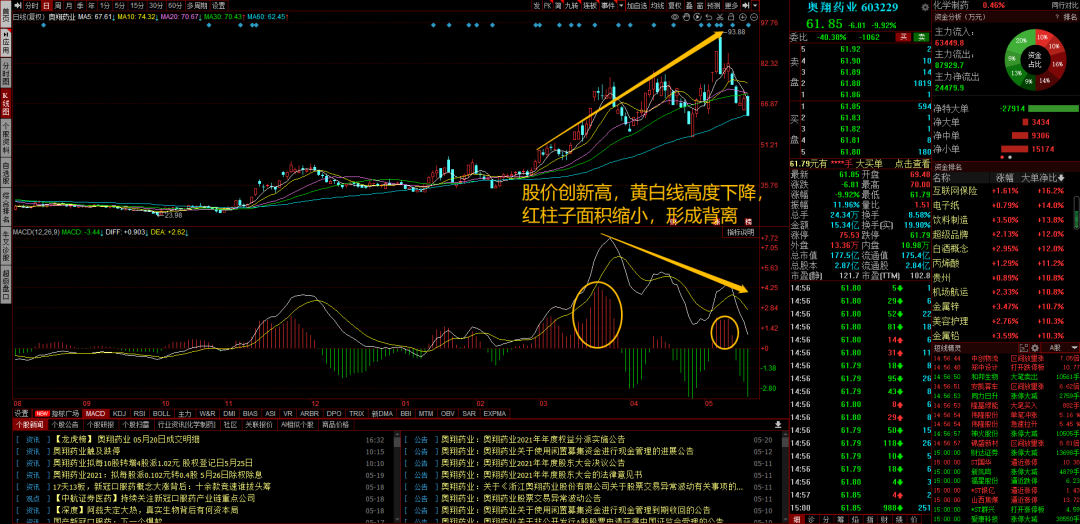This screenshot has height=524, width=1080.
Task: Click the zoom-in plus circle icon
Action: (x=742, y=17)
